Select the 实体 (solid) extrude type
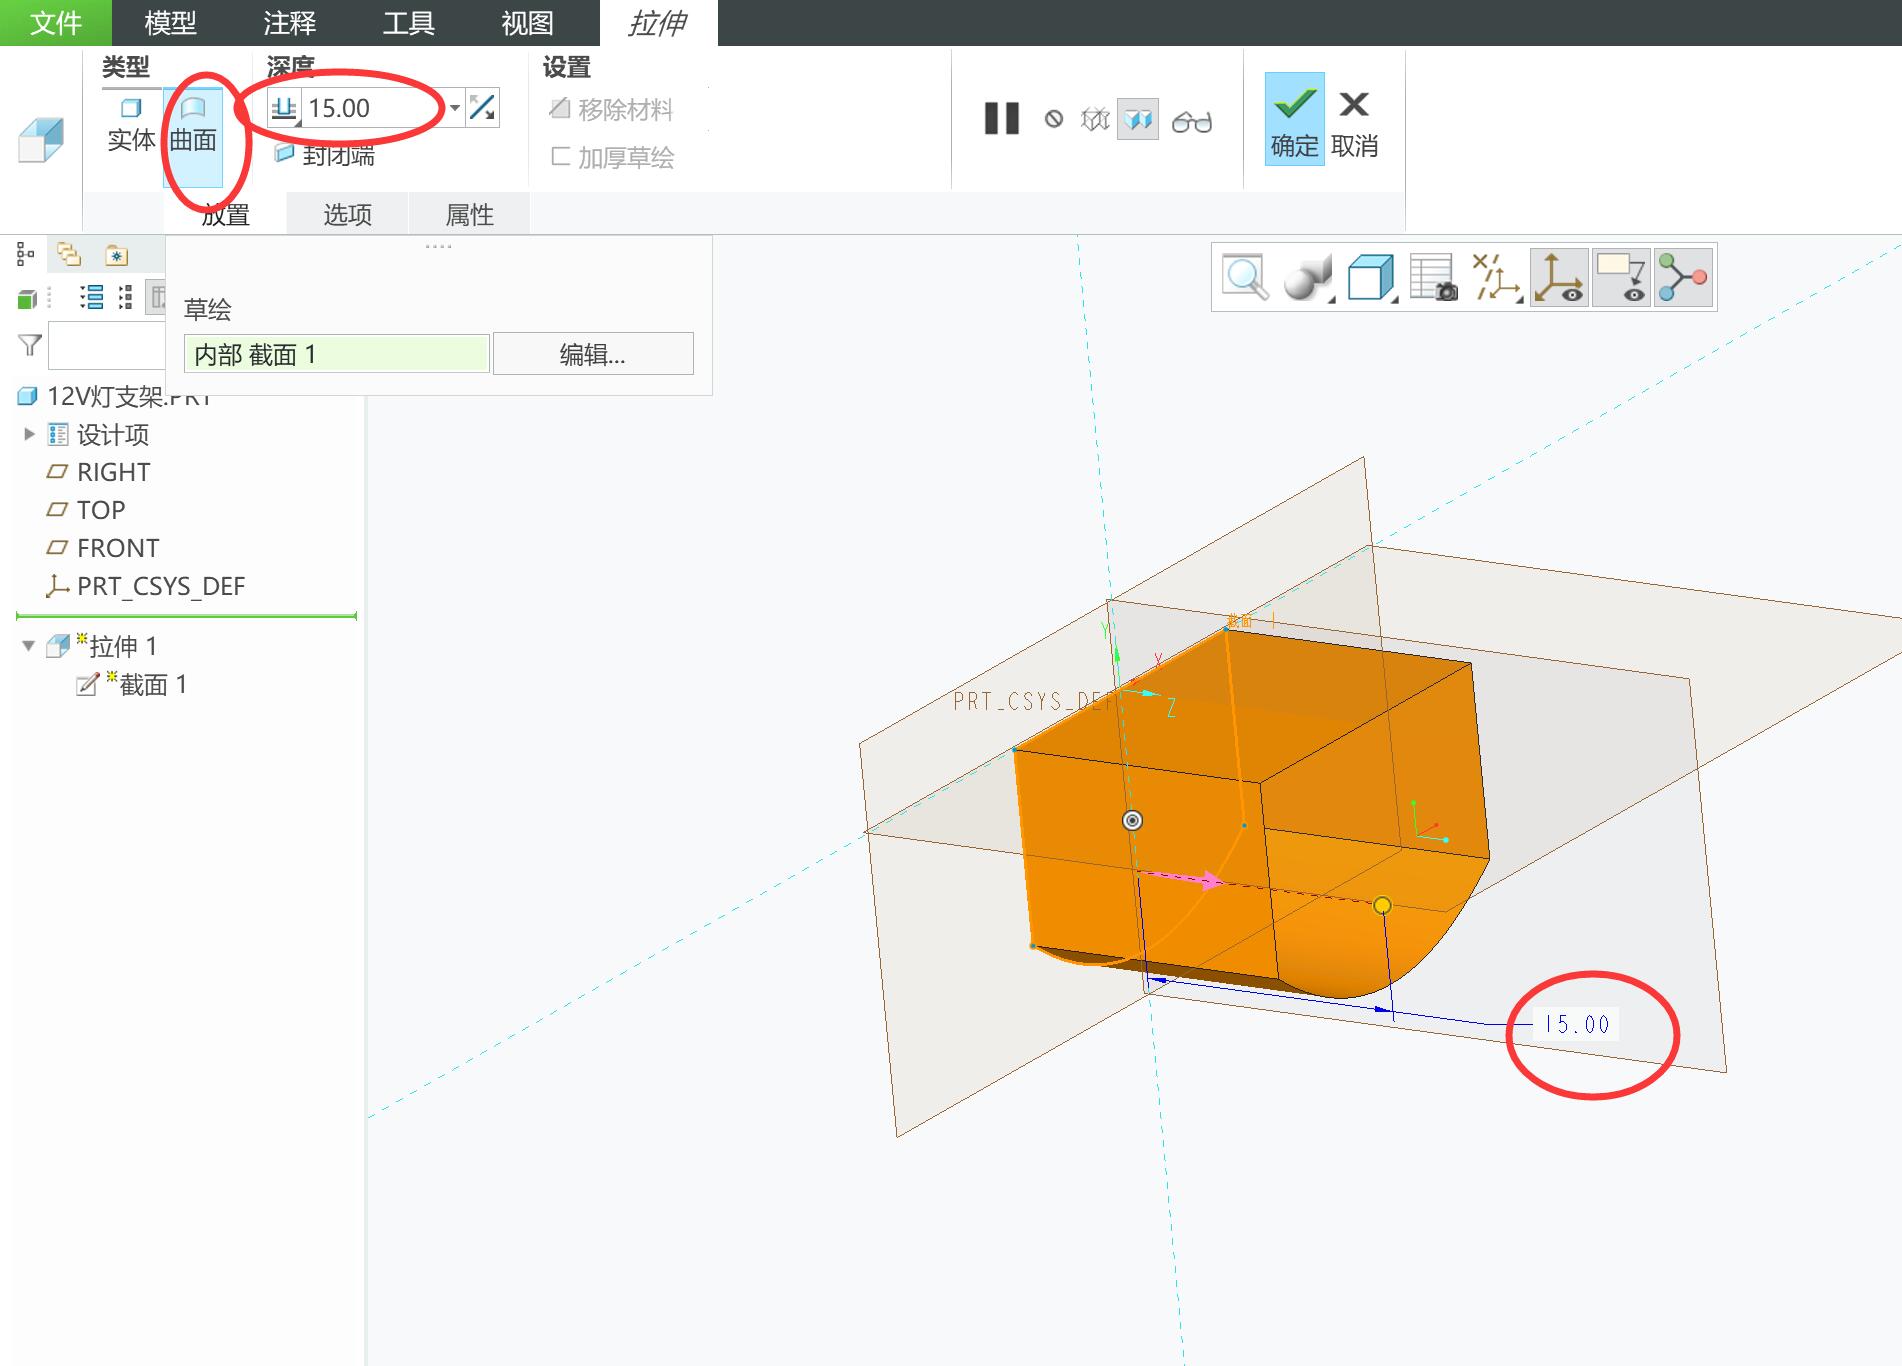This screenshot has width=1902, height=1366. [131, 125]
